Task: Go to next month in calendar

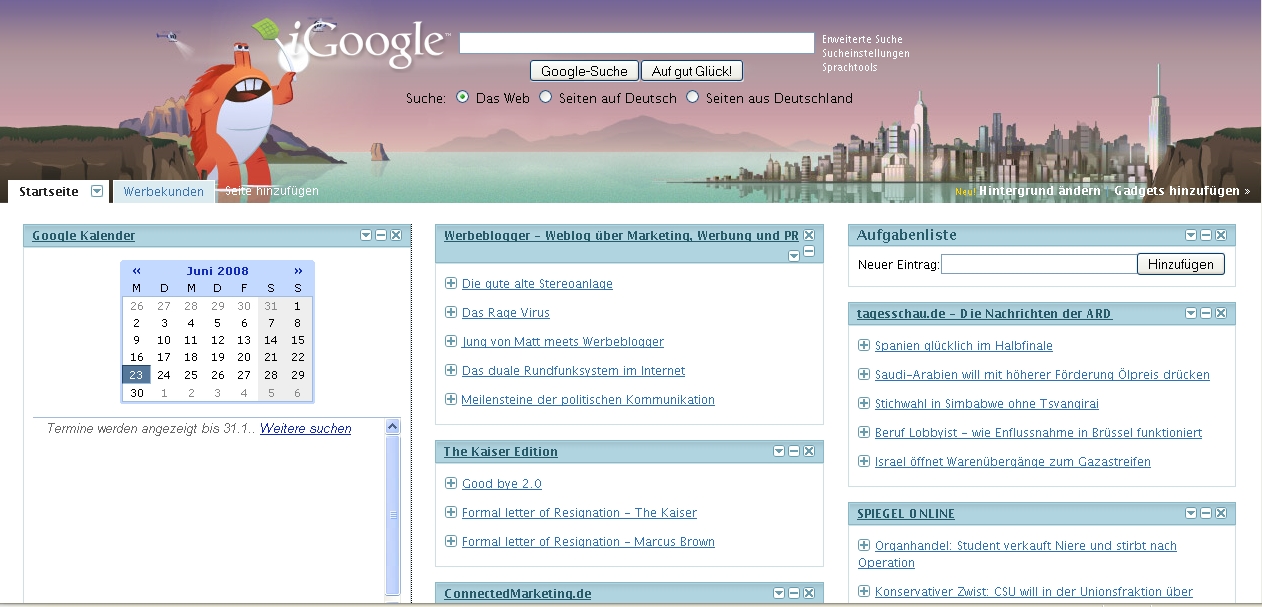Action: click(298, 271)
